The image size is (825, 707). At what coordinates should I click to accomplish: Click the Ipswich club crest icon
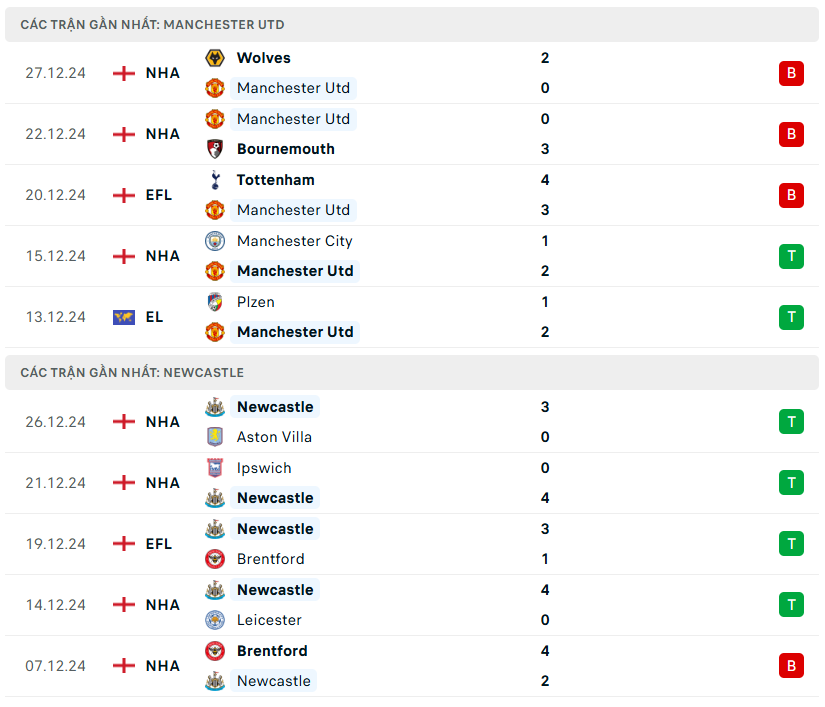tap(215, 468)
